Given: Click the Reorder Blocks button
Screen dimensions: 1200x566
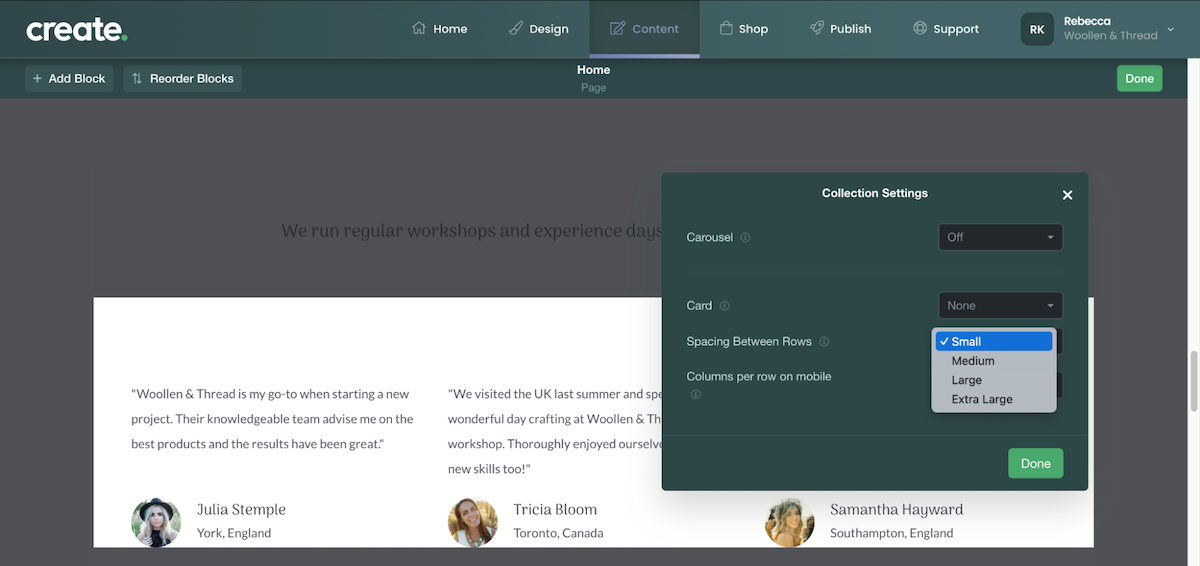Looking at the screenshot, I should pyautogui.click(x=182, y=78).
